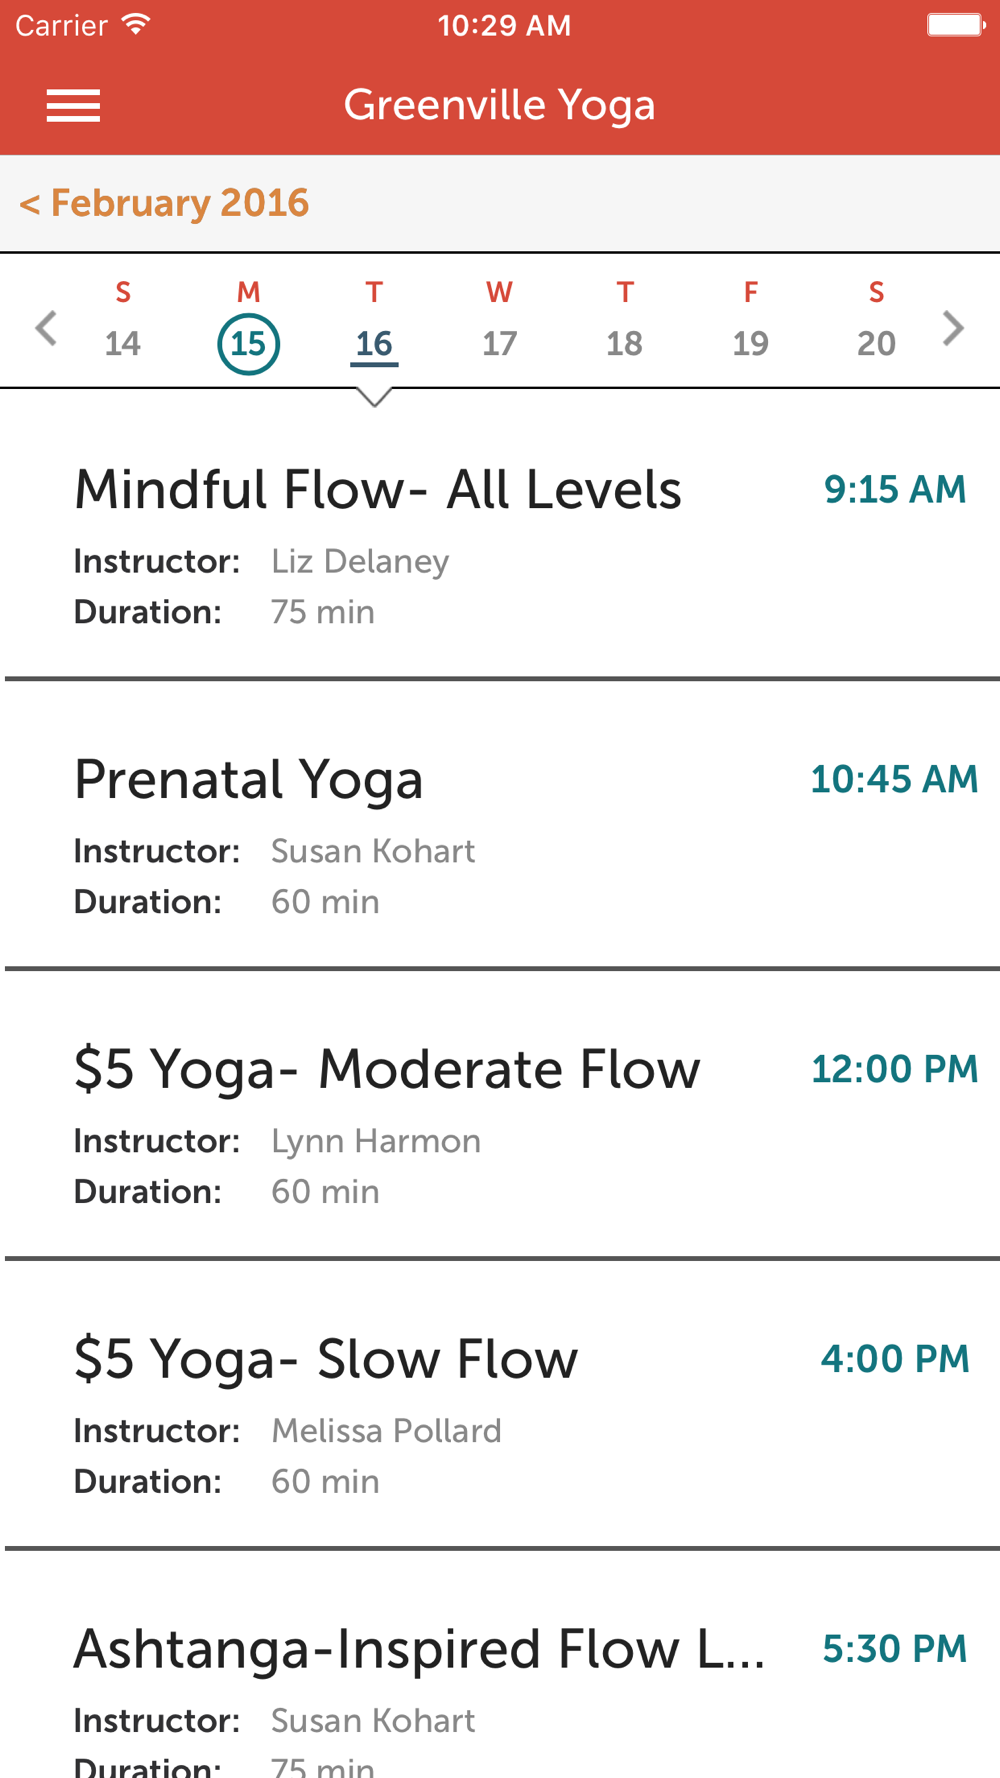Go back to February 2016
The height and width of the screenshot is (1778, 1000).
[164, 203]
